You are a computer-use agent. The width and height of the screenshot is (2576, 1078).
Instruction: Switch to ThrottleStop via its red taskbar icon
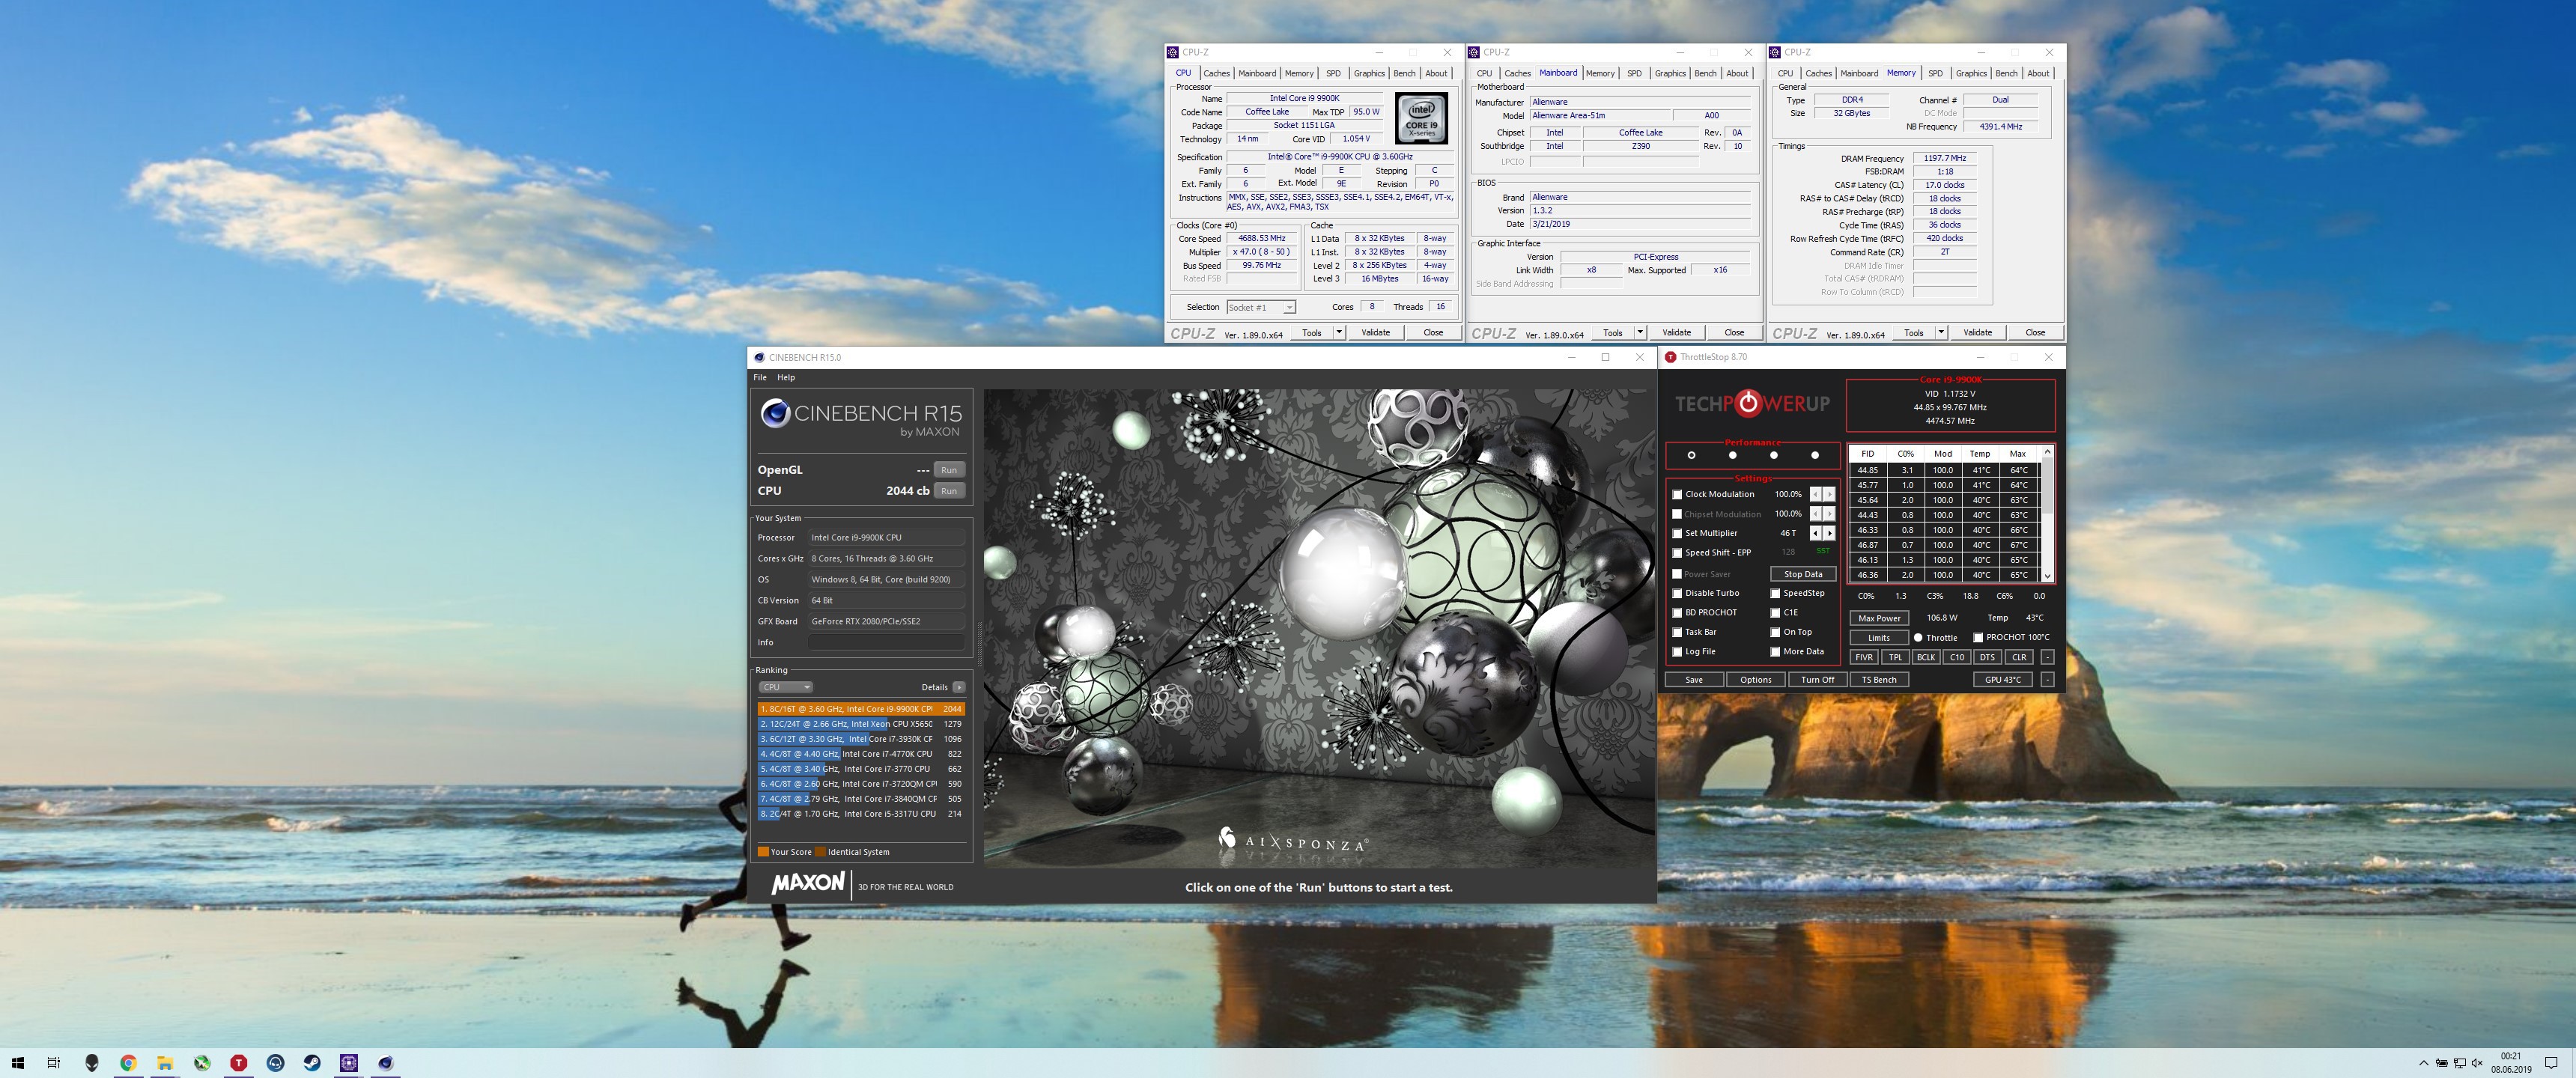click(238, 1063)
